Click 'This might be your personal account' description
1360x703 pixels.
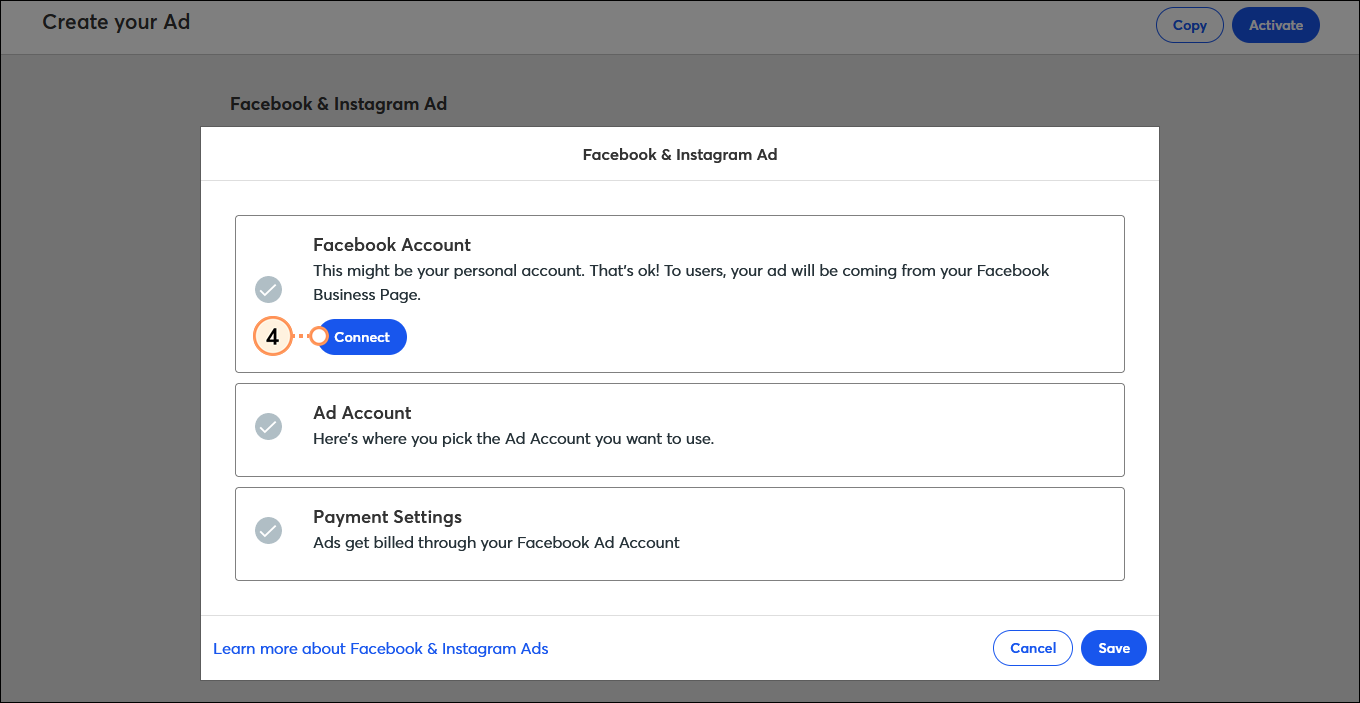pos(681,283)
